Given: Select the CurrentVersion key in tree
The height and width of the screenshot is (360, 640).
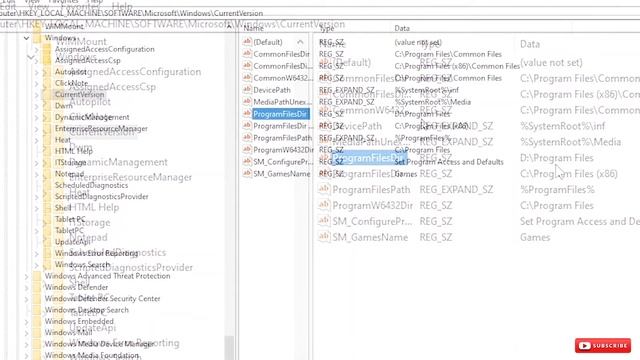Looking at the screenshot, I should point(80,94).
